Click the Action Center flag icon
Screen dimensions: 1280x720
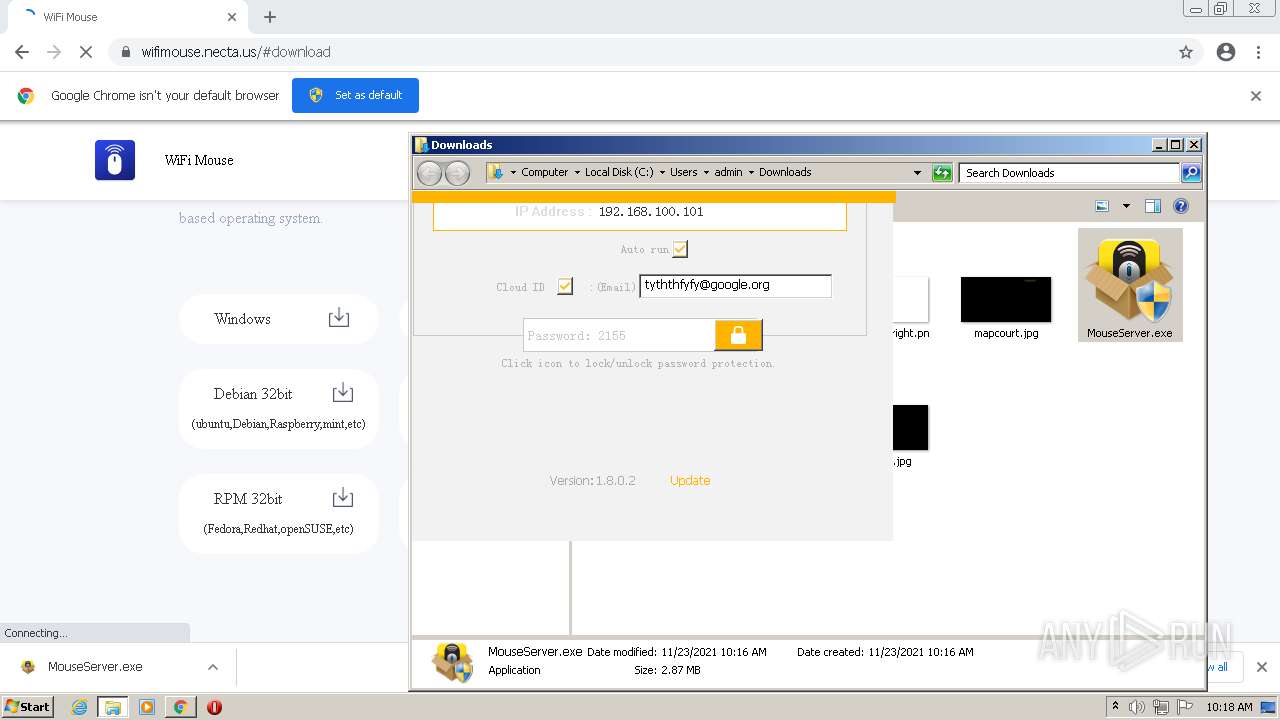[1185, 707]
